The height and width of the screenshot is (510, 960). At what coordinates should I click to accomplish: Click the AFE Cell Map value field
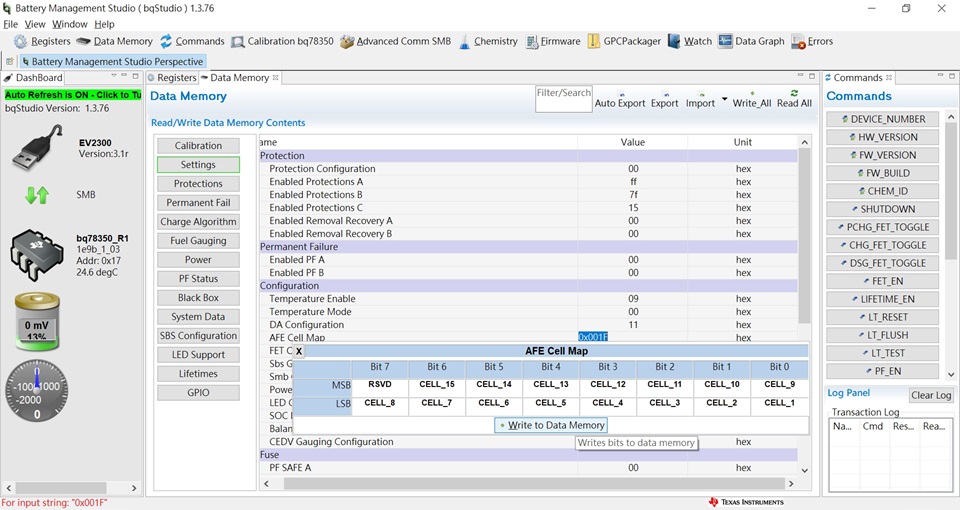(x=632, y=337)
